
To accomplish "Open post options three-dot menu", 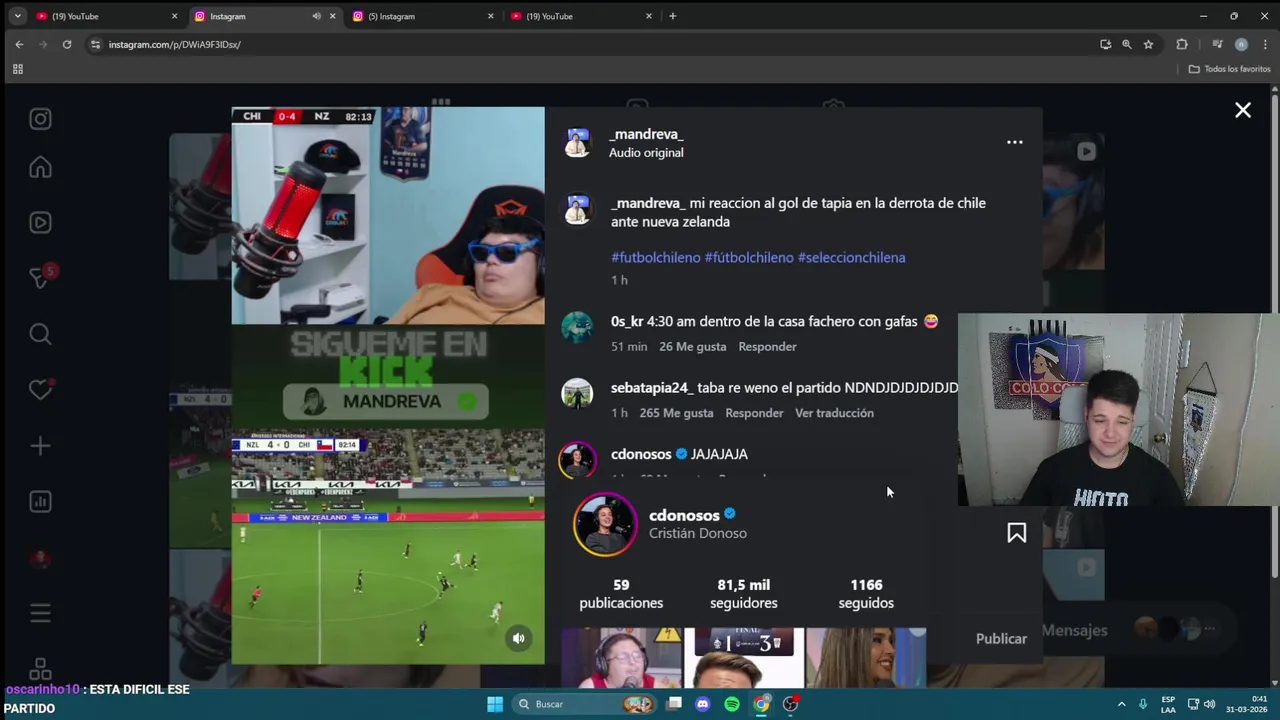I will click(1014, 142).
